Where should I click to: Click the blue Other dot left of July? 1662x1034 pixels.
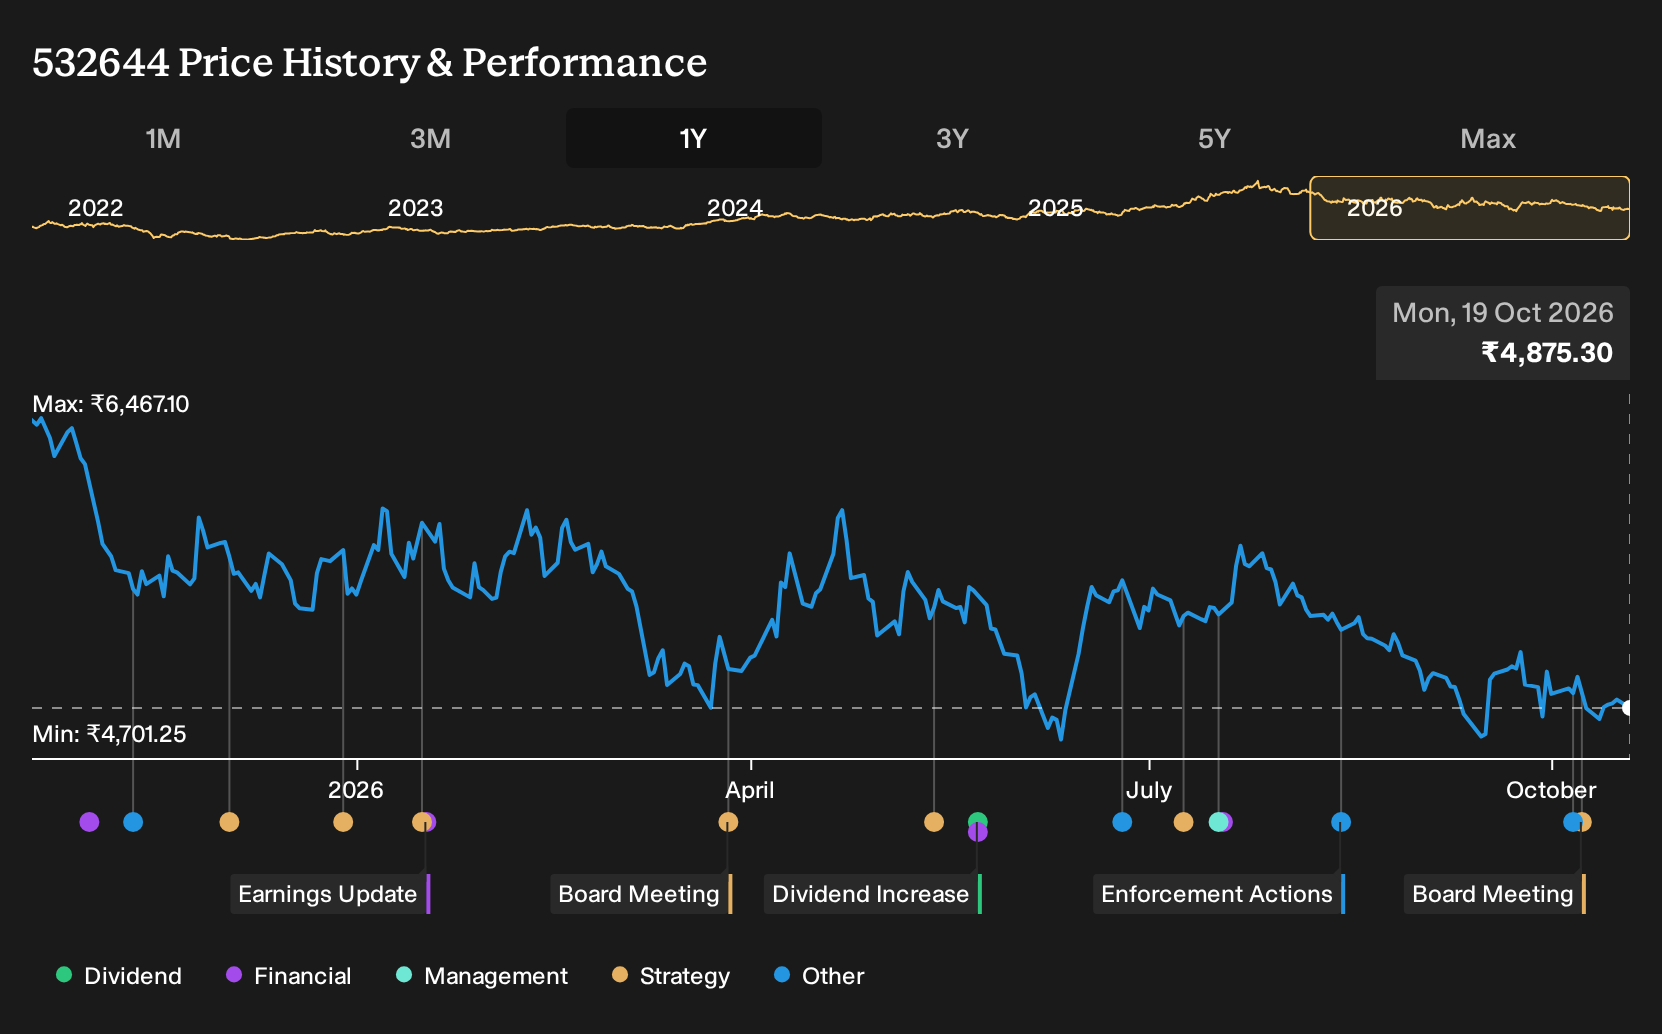coord(1122,822)
